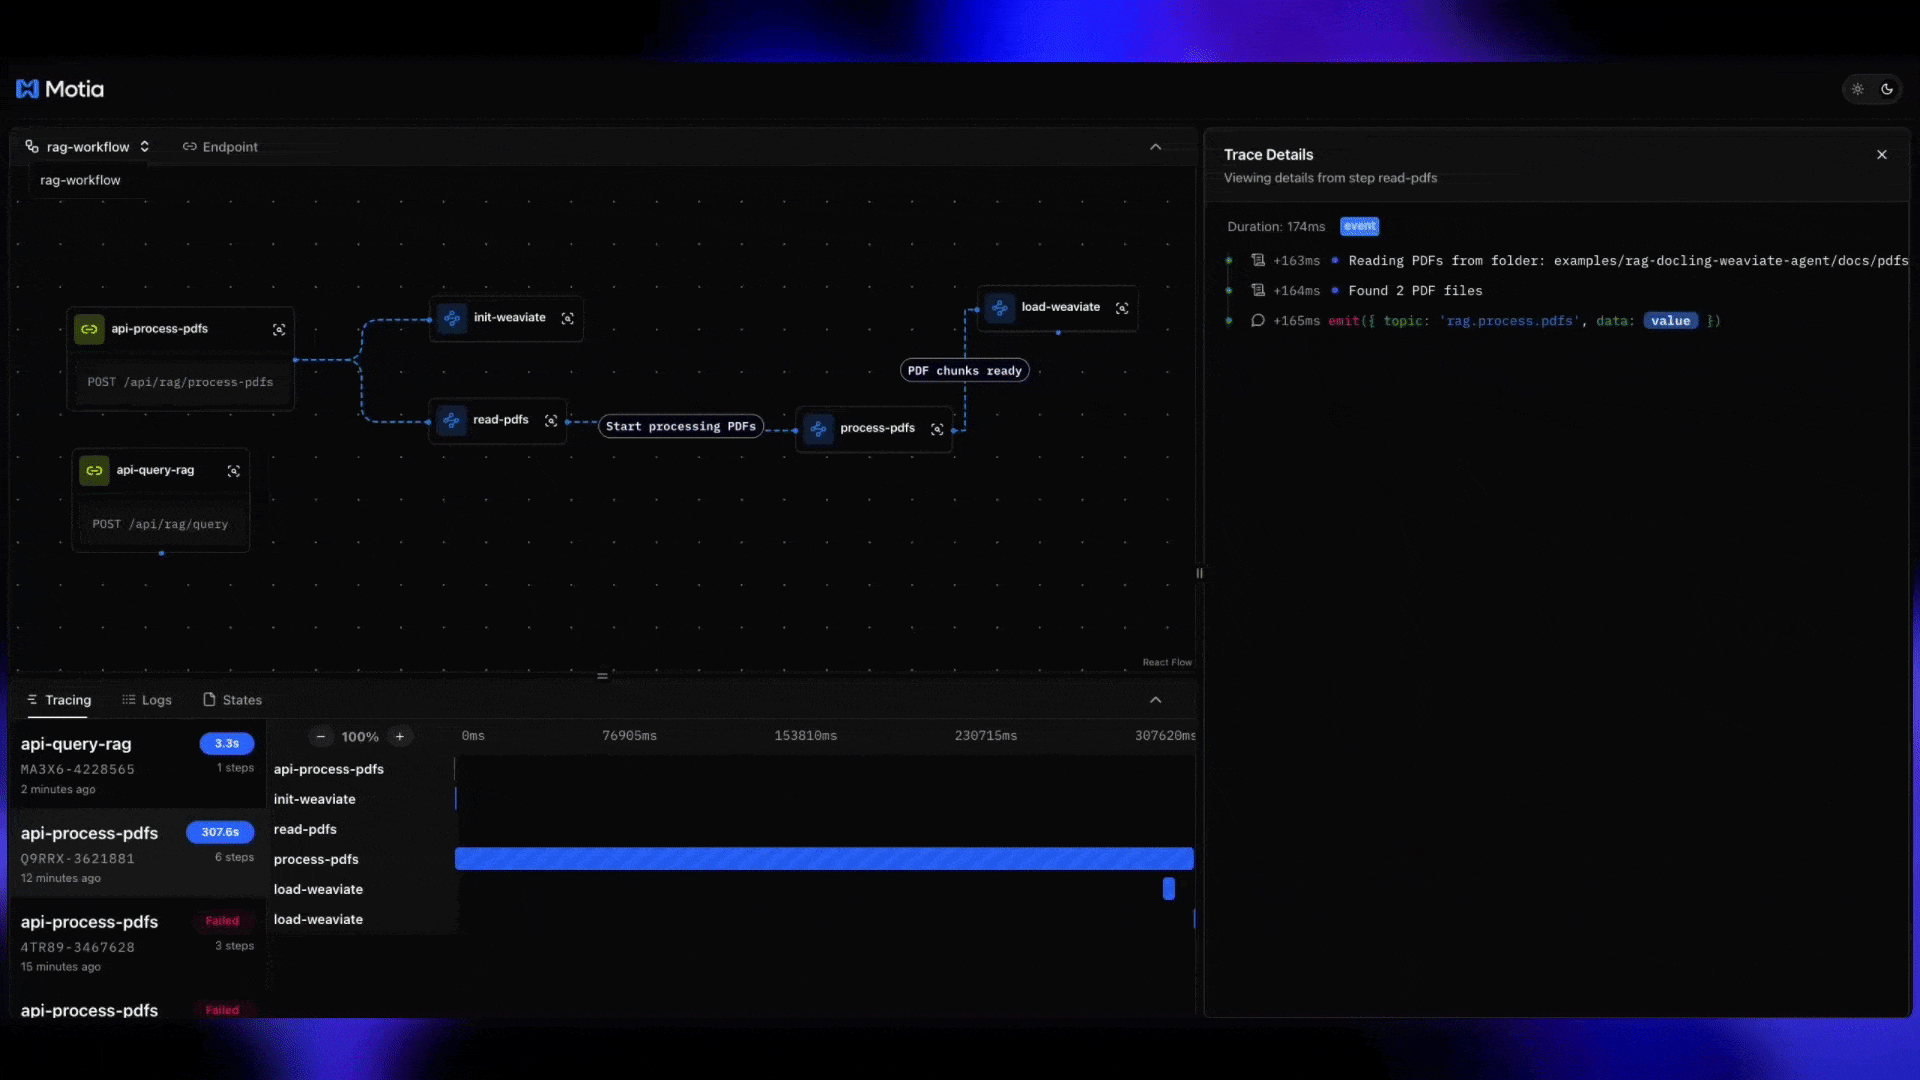Click the event icon on process-pdfs node
Image resolution: width=1920 pixels, height=1080 pixels.
[x=818, y=429]
